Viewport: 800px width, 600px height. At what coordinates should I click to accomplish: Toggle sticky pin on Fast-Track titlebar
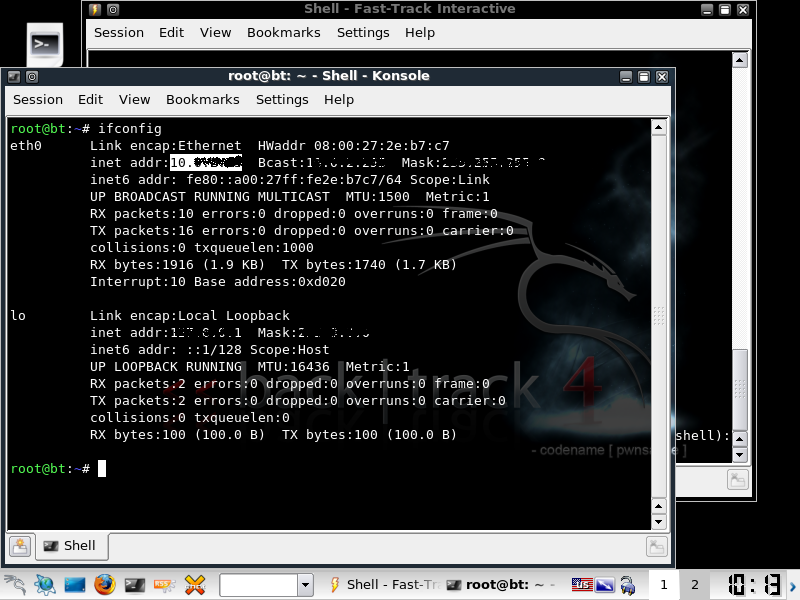113,9
